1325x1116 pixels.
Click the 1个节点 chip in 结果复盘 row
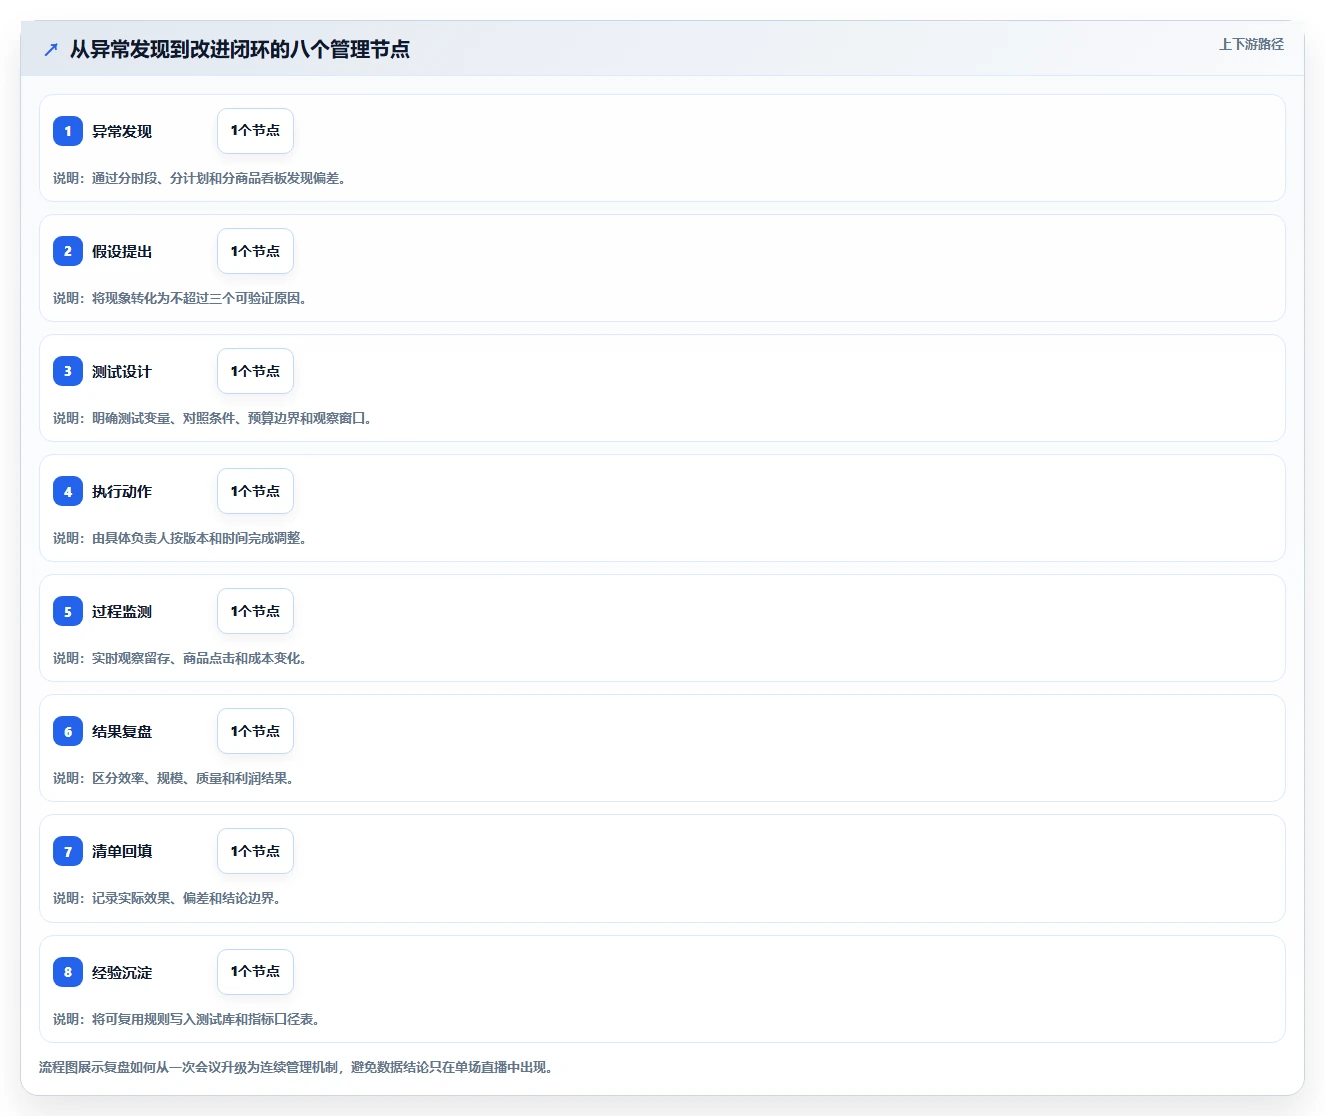coord(255,731)
